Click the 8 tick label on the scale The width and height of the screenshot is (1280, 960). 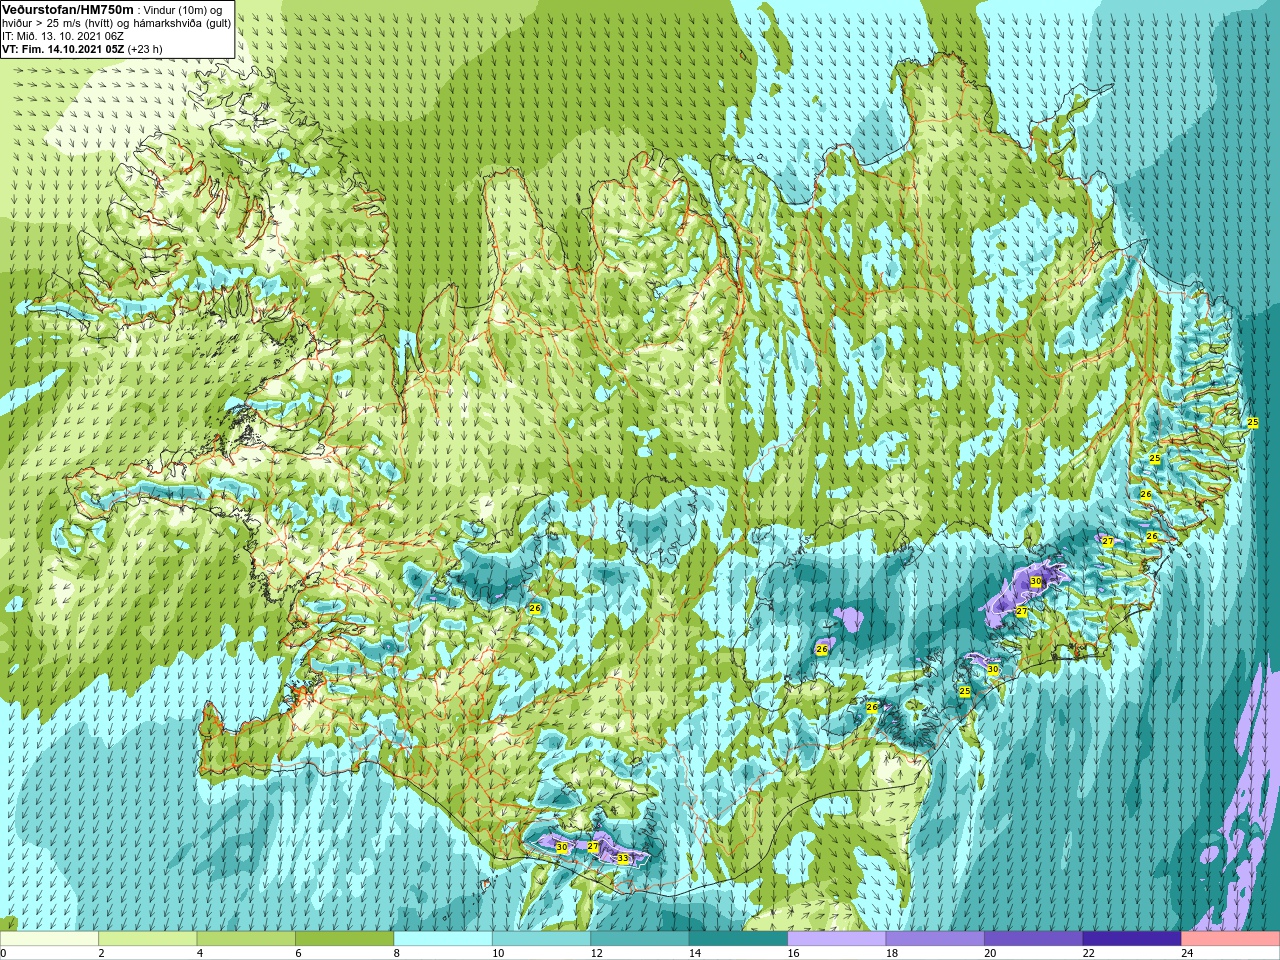397,953
